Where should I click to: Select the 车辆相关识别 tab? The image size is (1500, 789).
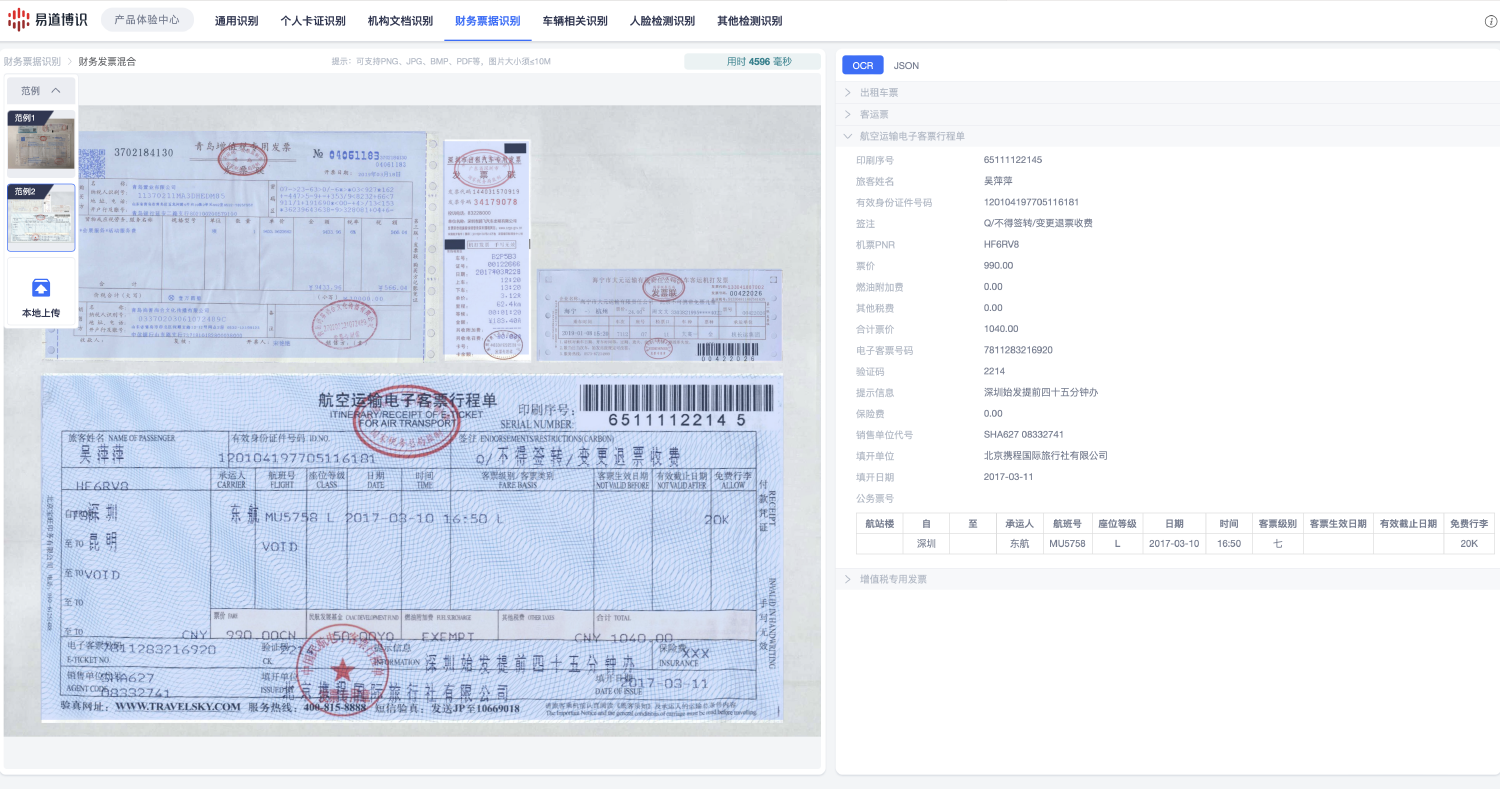click(575, 21)
